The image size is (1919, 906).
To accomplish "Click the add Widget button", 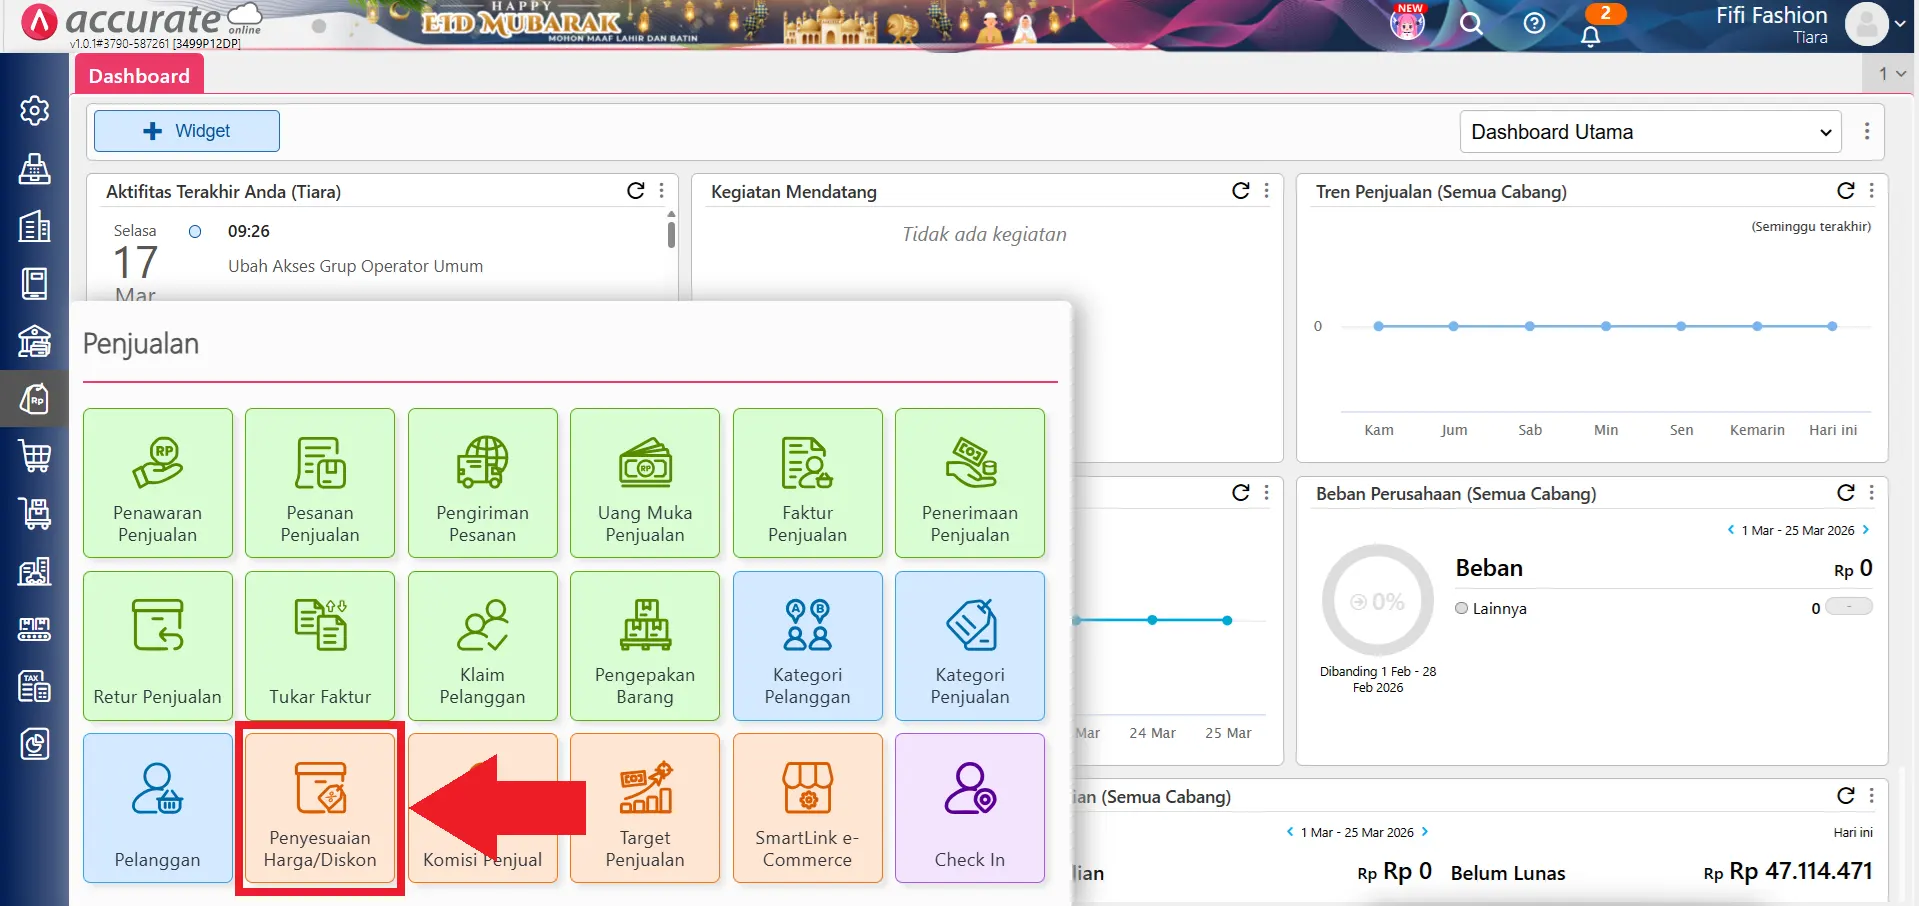I will (187, 131).
